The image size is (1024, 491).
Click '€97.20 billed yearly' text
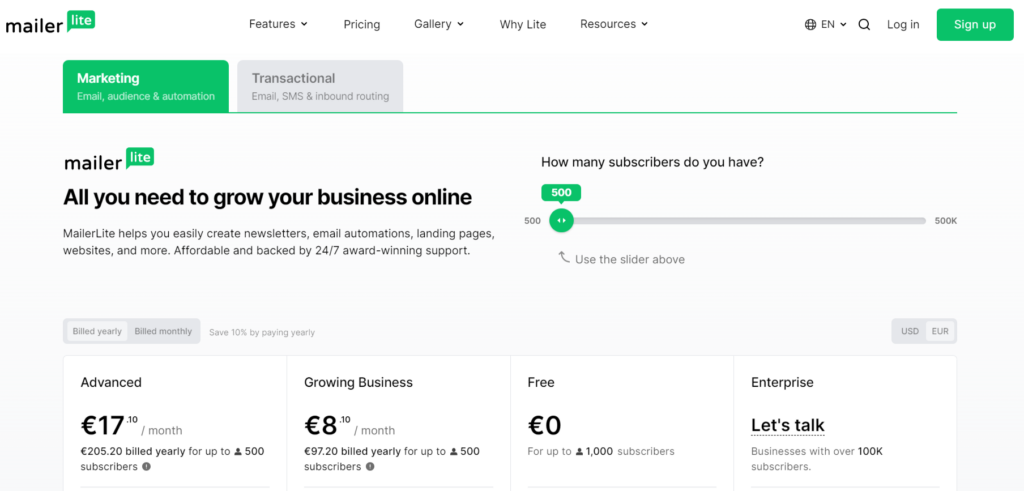(x=353, y=451)
